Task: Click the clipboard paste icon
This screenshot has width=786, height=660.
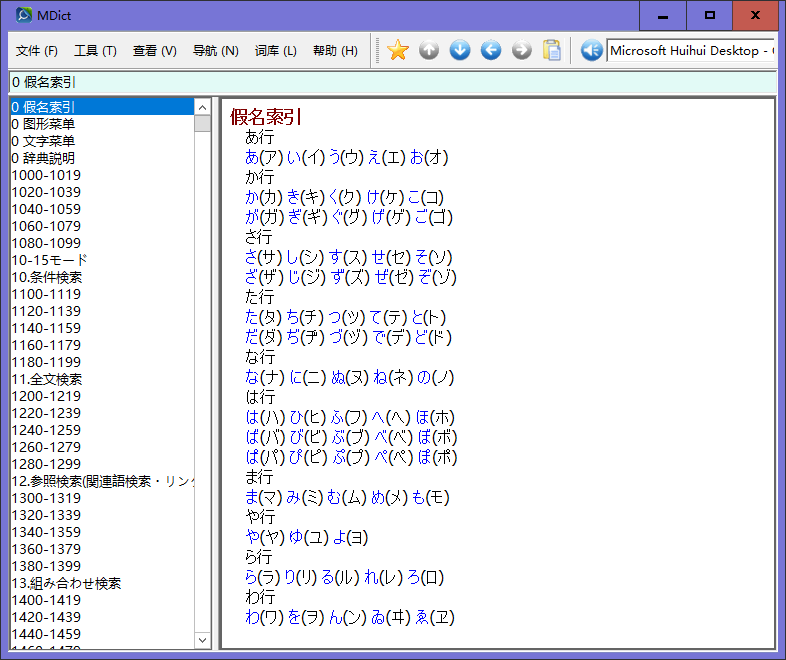Action: coord(552,50)
